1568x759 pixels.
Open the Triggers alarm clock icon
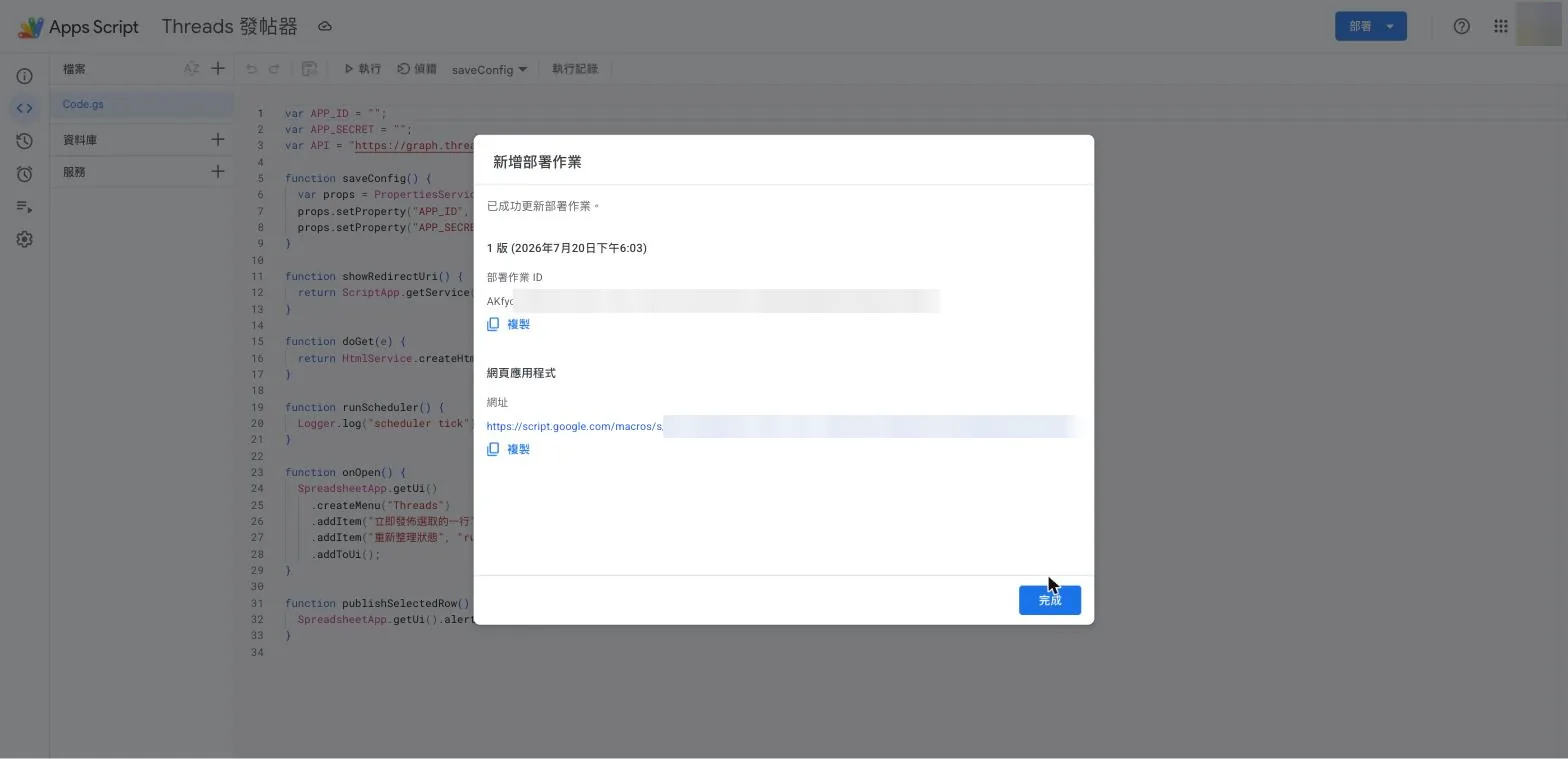click(x=24, y=174)
